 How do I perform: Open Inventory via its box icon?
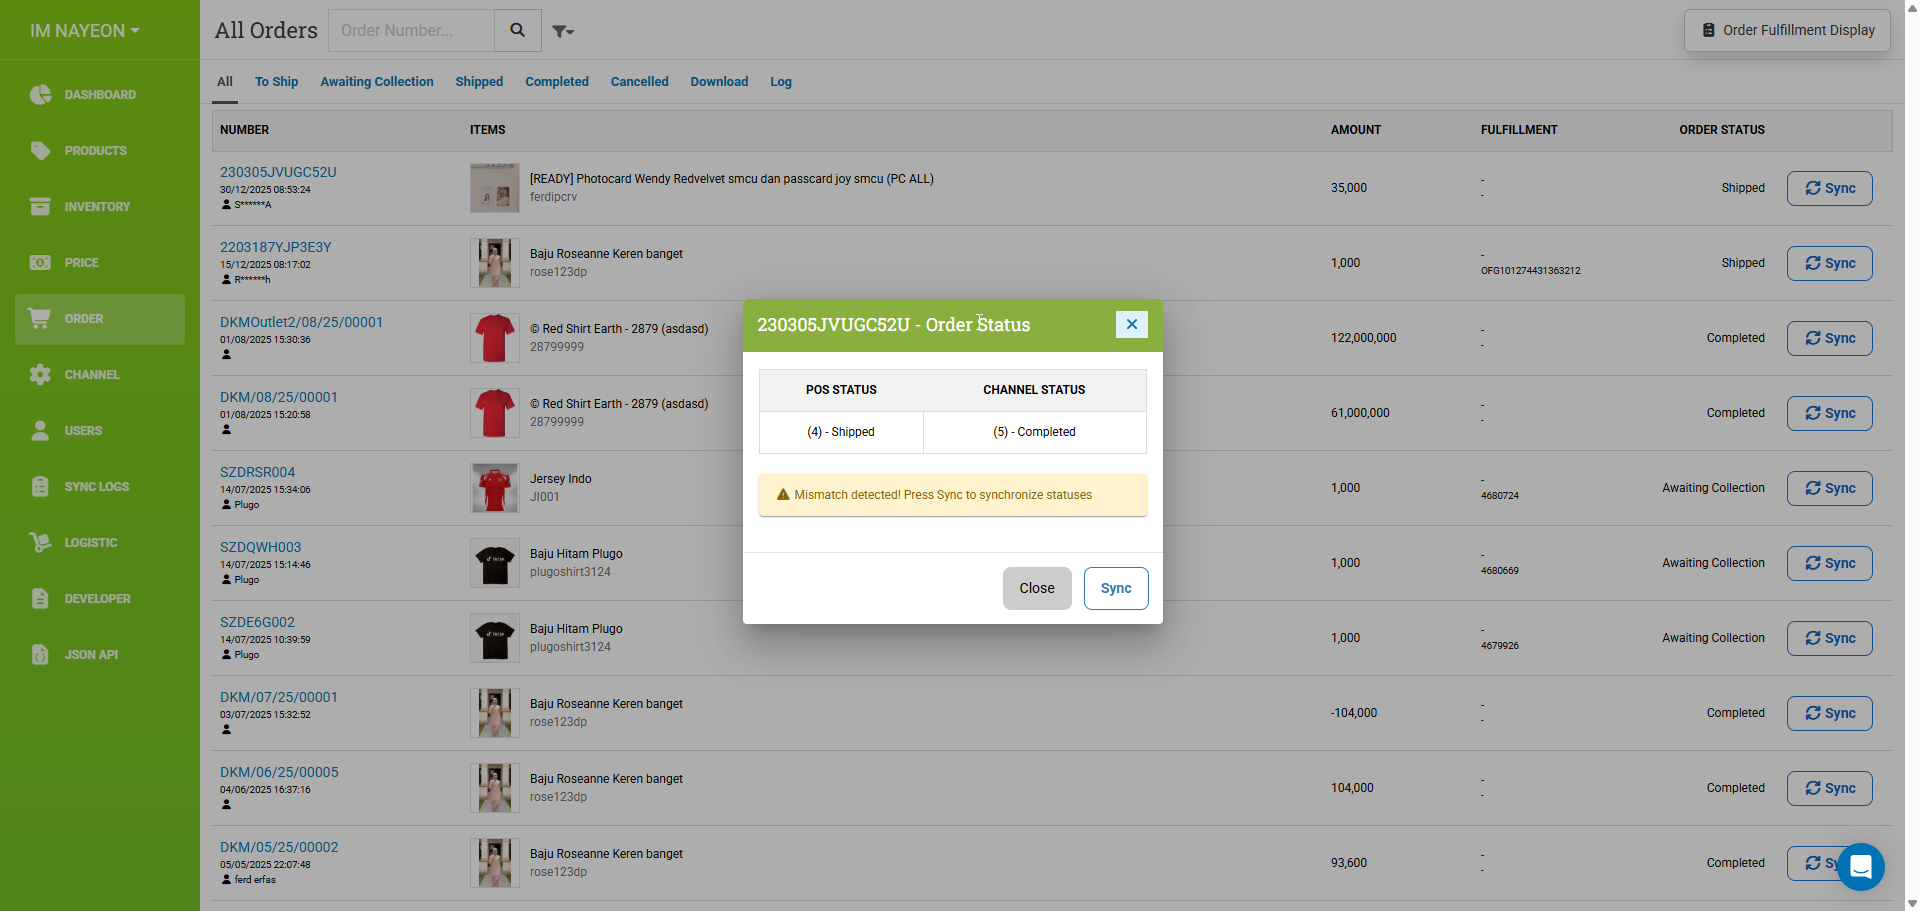tap(40, 207)
